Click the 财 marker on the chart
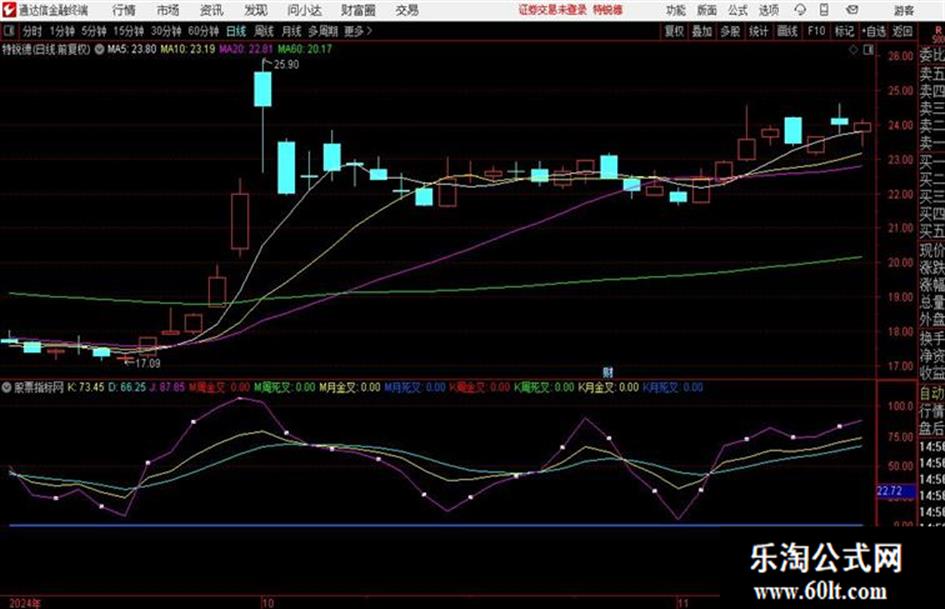The width and height of the screenshot is (945, 609). coord(608,372)
